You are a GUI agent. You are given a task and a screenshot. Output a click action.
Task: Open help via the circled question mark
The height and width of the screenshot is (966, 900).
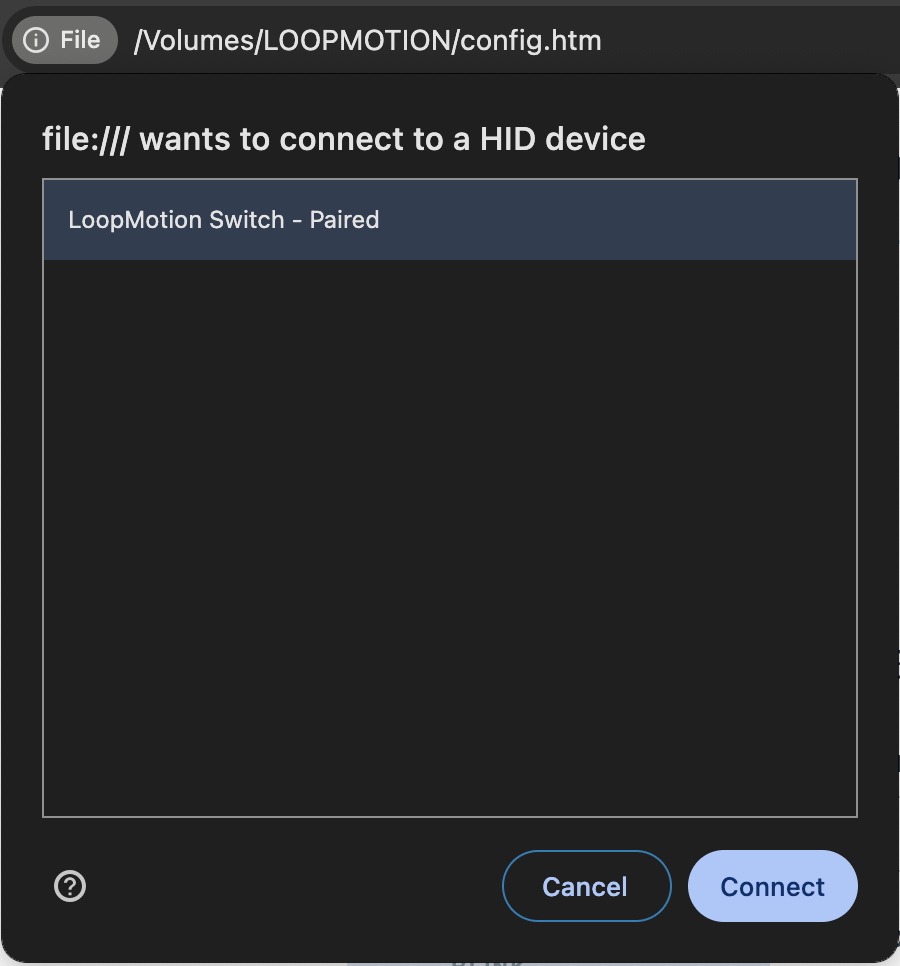point(70,886)
